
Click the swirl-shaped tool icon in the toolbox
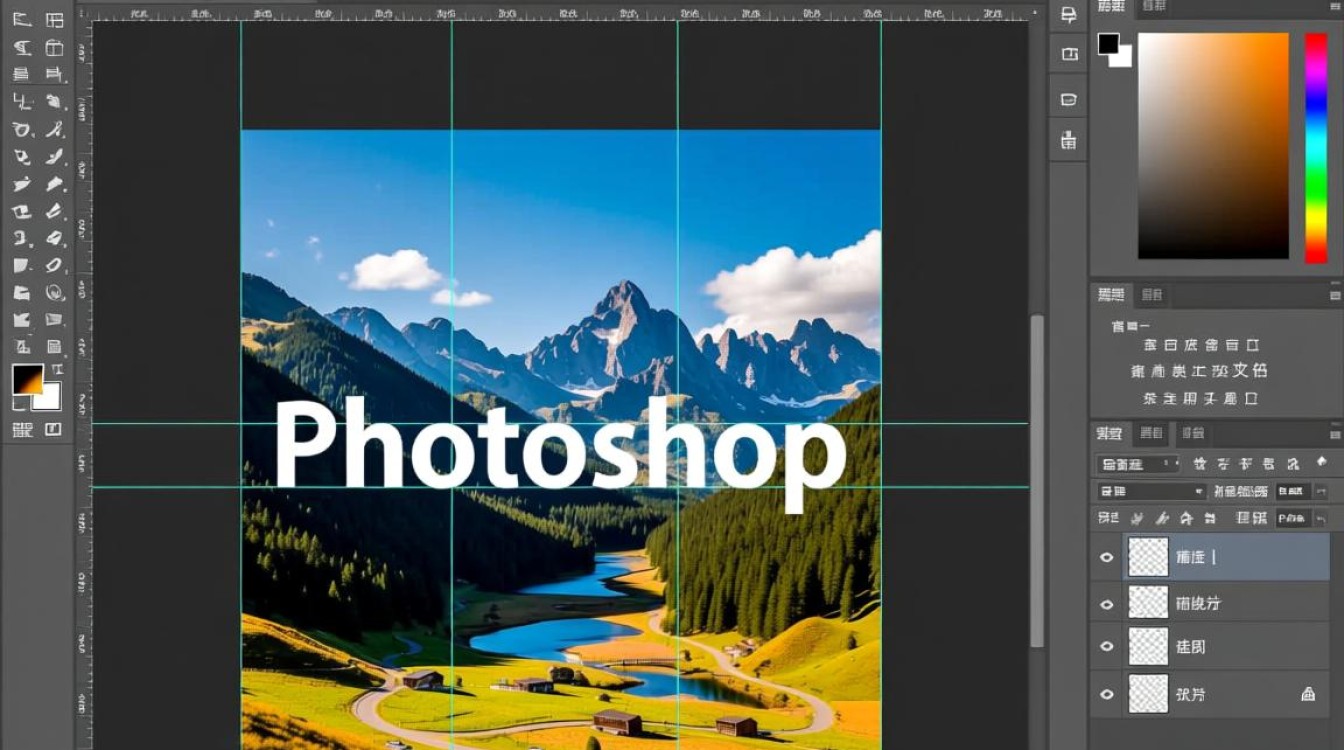pyautogui.click(x=55, y=293)
